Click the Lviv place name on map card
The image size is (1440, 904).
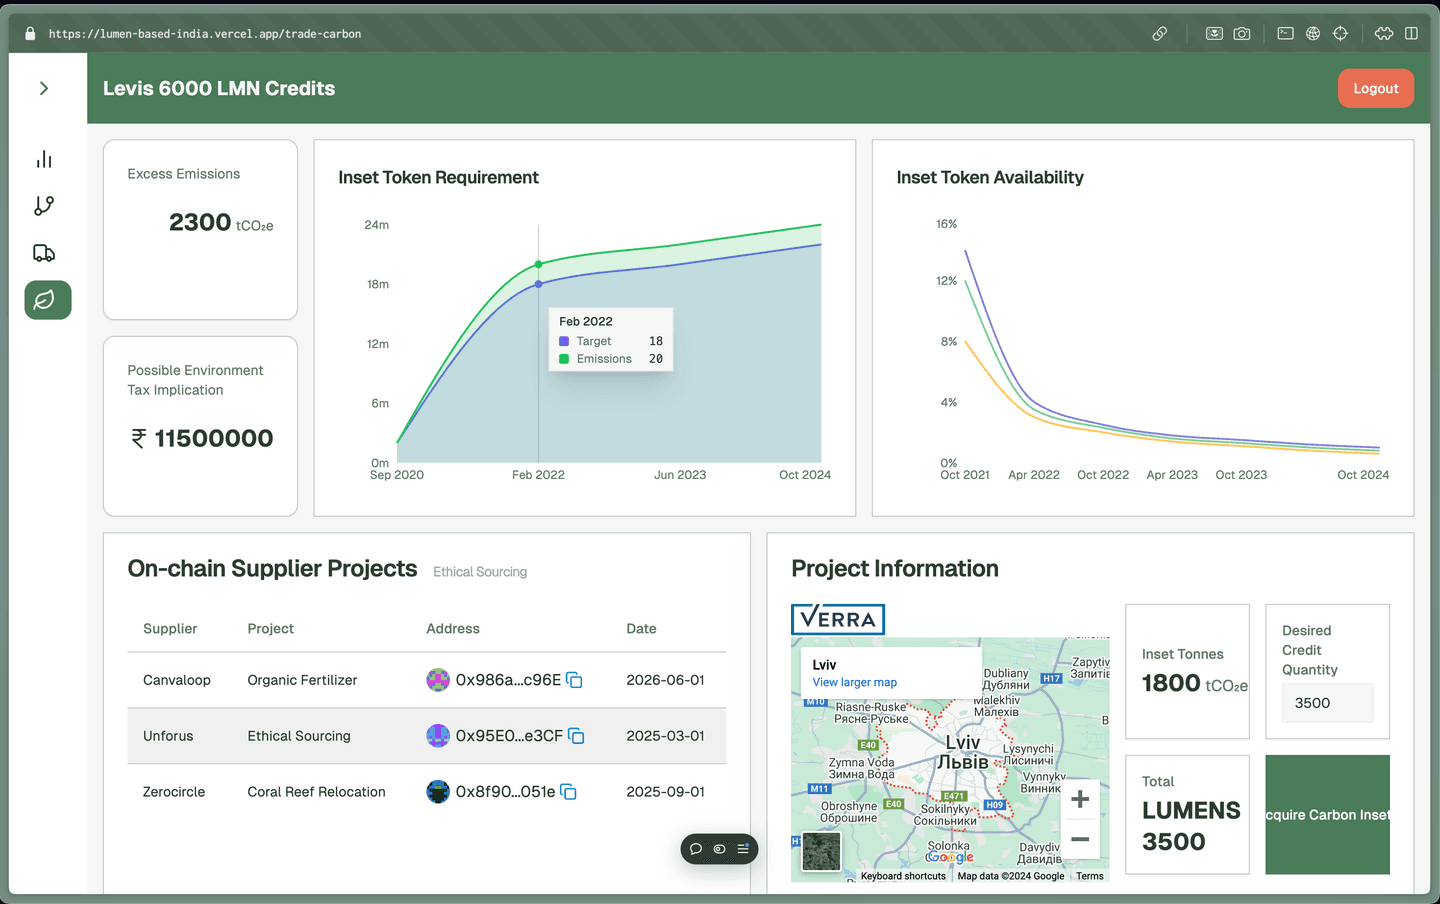point(824,665)
